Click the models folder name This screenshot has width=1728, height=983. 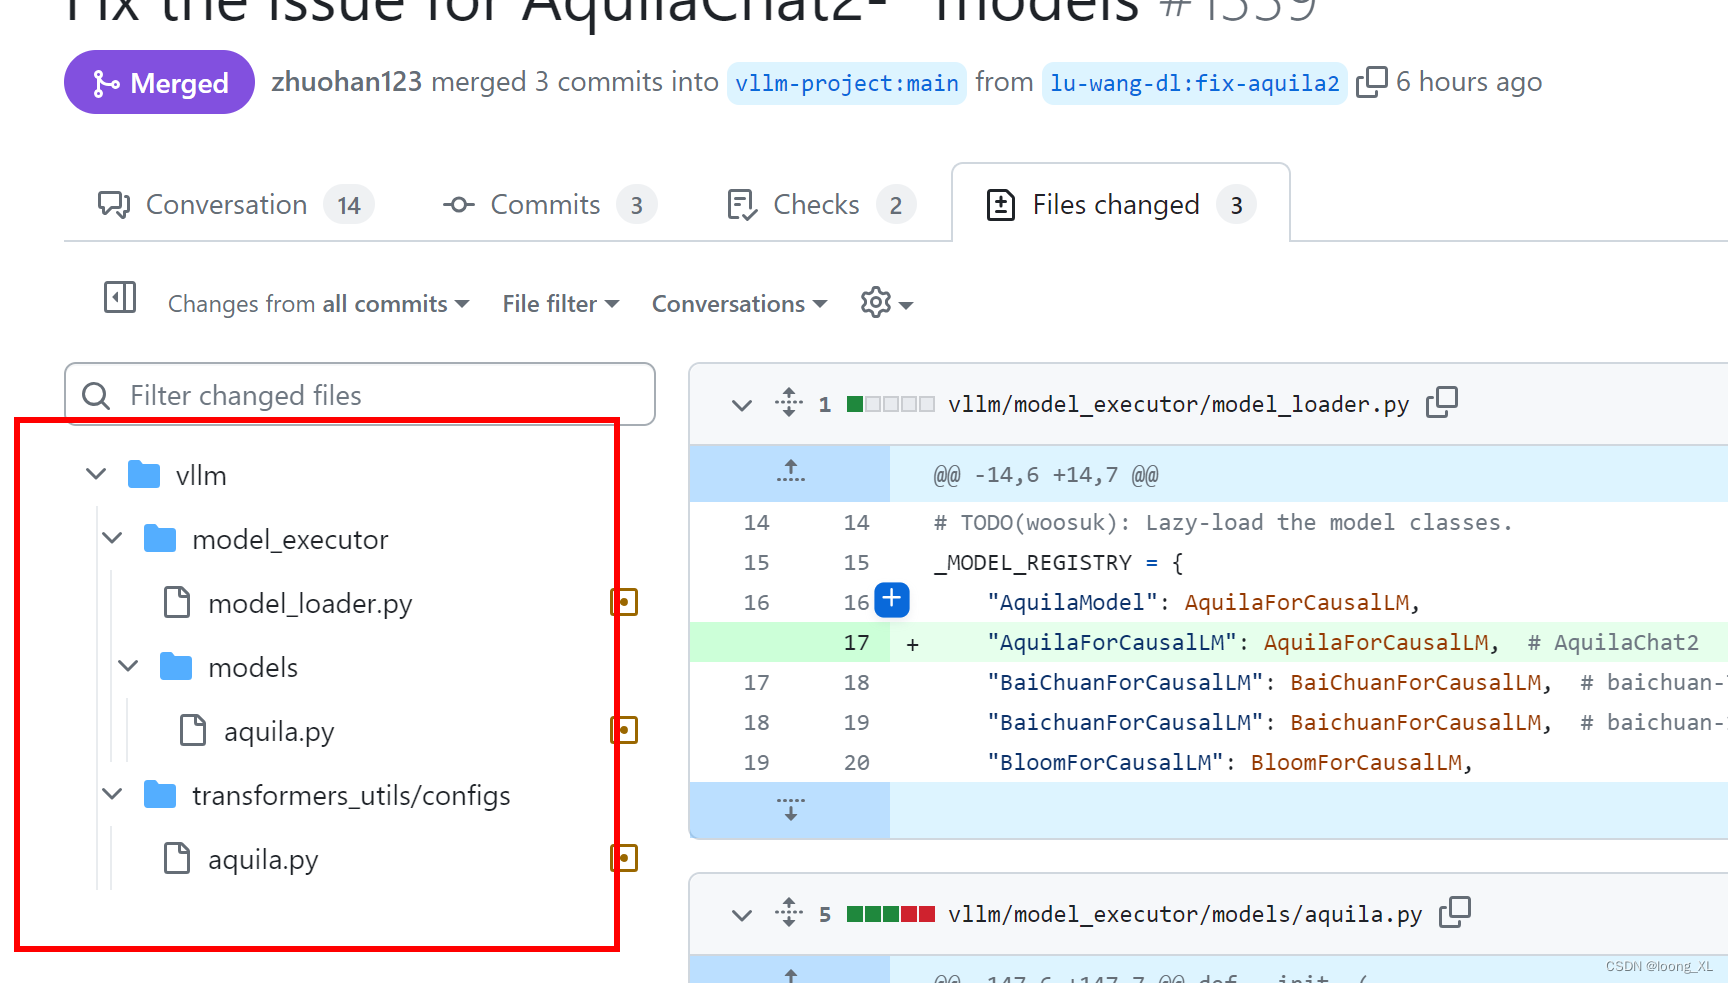click(x=253, y=667)
